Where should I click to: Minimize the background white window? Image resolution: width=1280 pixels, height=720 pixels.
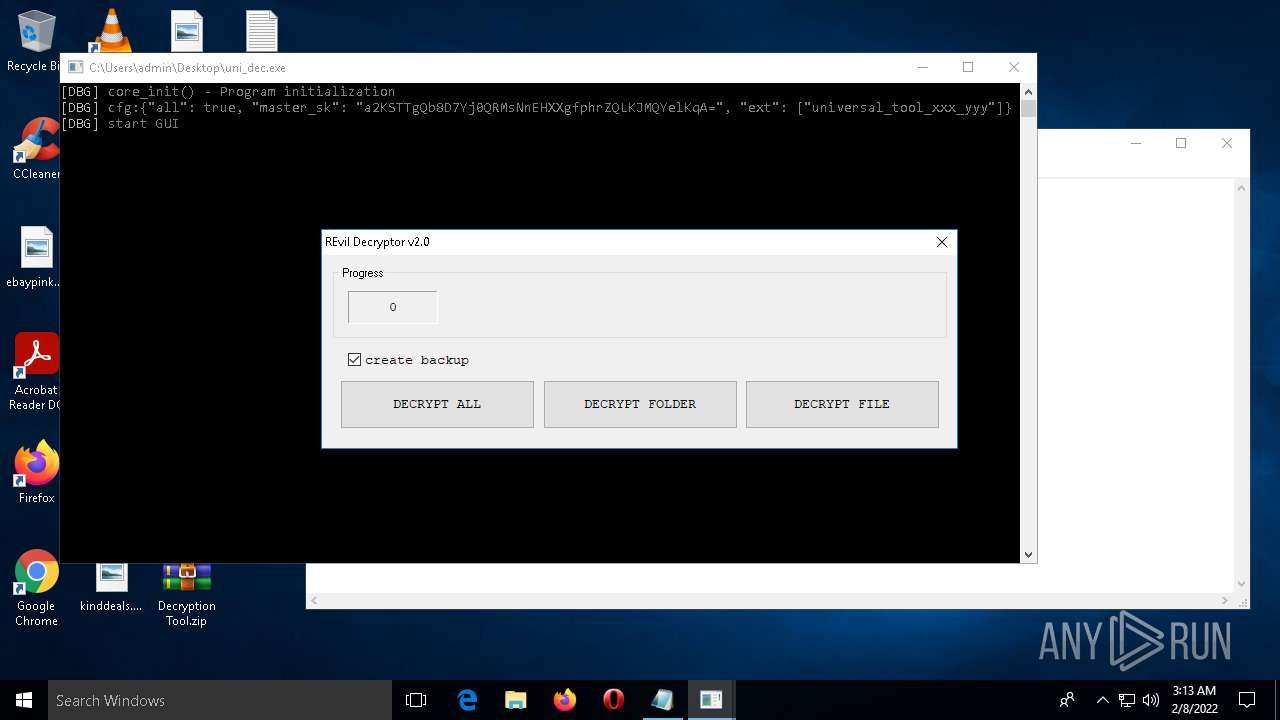1136,143
